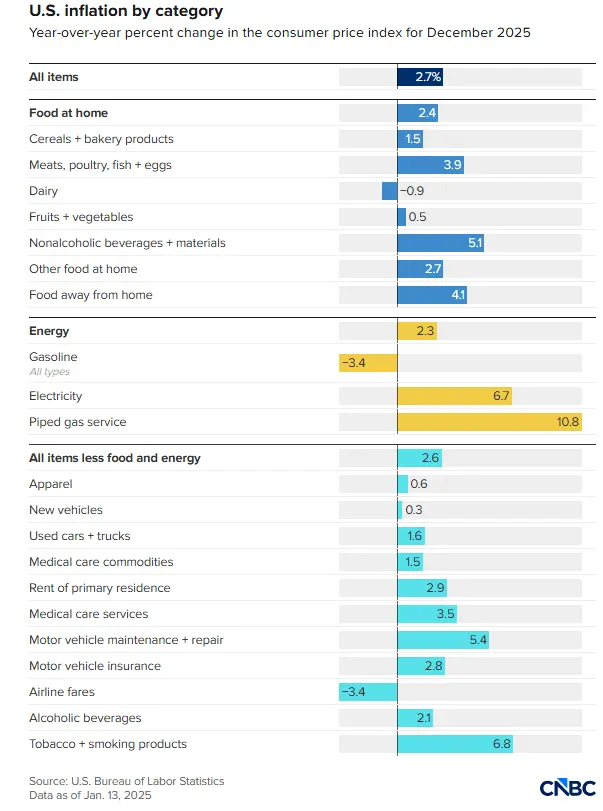Select the Gasoline -3.4 negative bar
This screenshot has height=811, width=603.
click(368, 363)
